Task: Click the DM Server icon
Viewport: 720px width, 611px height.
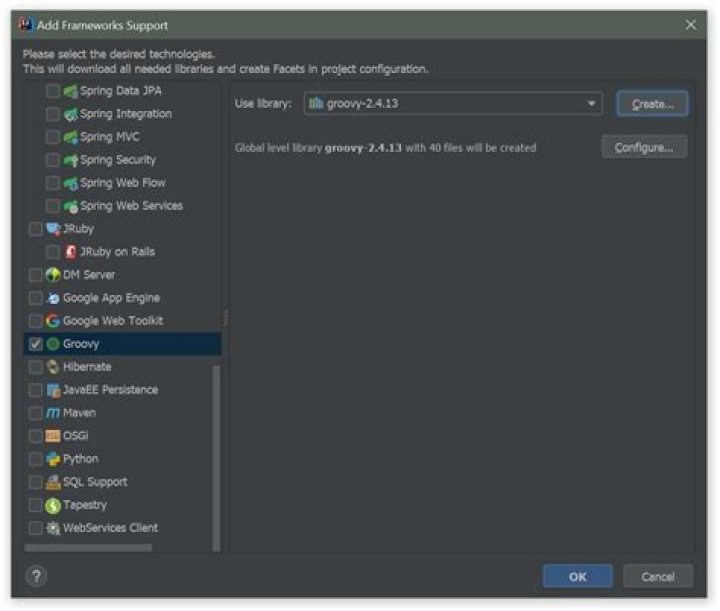Action: [x=53, y=275]
